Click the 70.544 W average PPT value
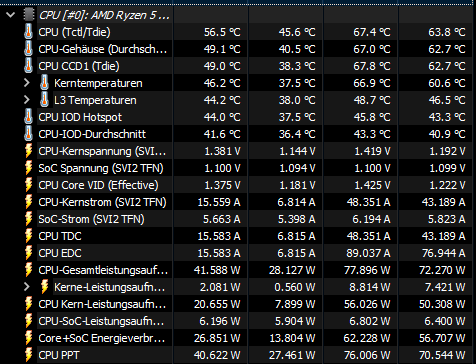 click(442, 355)
